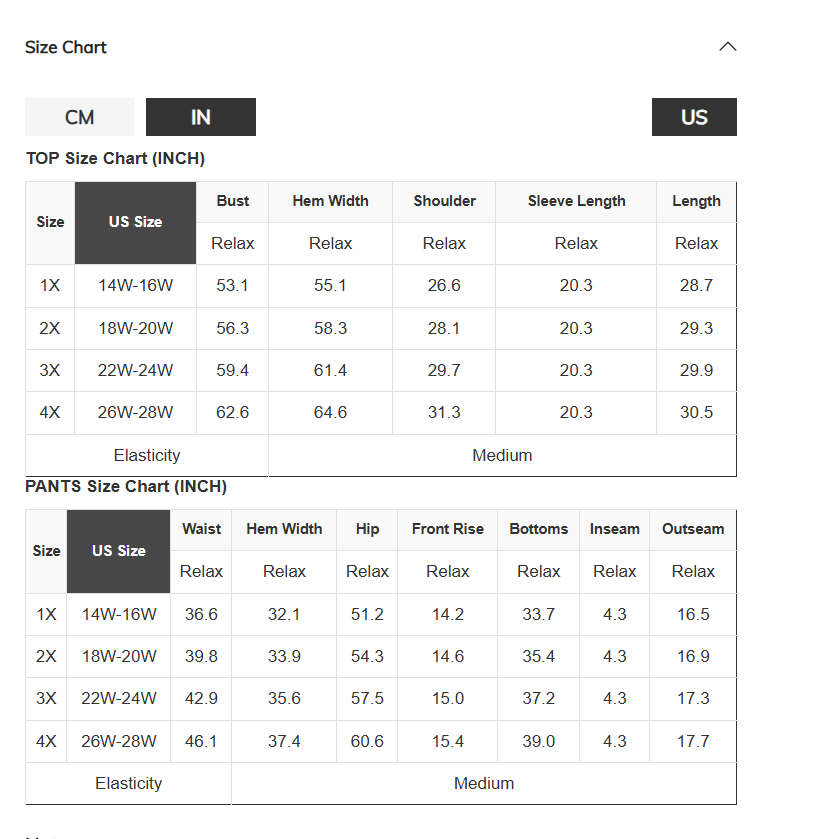The image size is (820, 839).
Task: Select US Size header in TOP chart
Action: (135, 223)
